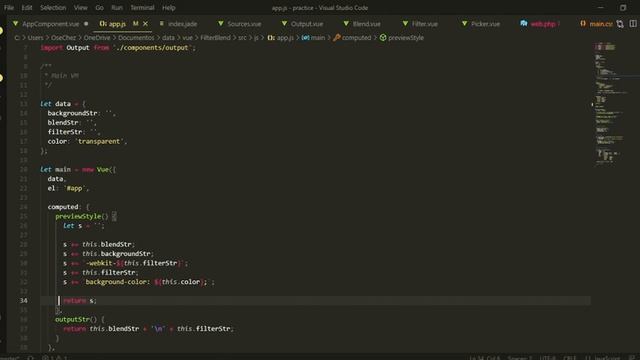
Task: Open the View menu
Action: coord(80,8)
